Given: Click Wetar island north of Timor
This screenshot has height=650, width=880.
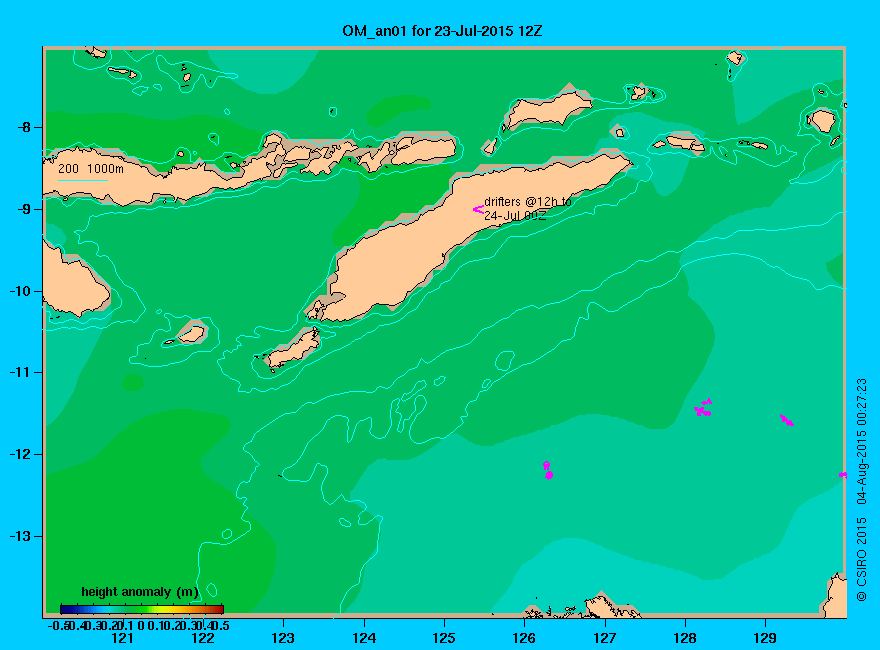Looking at the screenshot, I should tap(547, 111).
